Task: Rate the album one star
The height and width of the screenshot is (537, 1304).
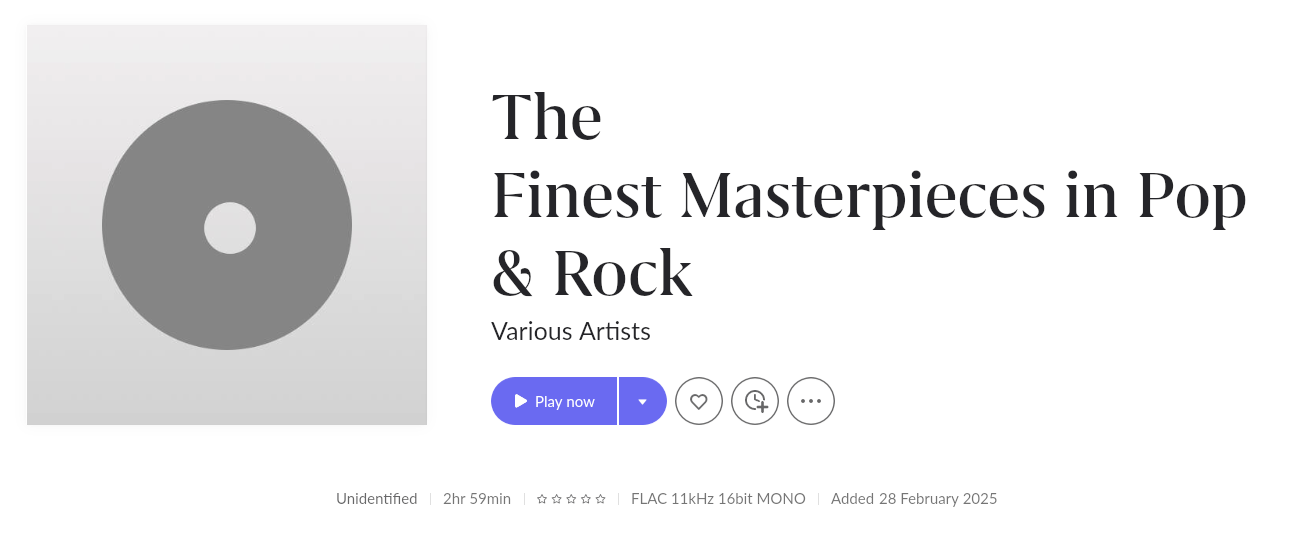Action: point(542,499)
